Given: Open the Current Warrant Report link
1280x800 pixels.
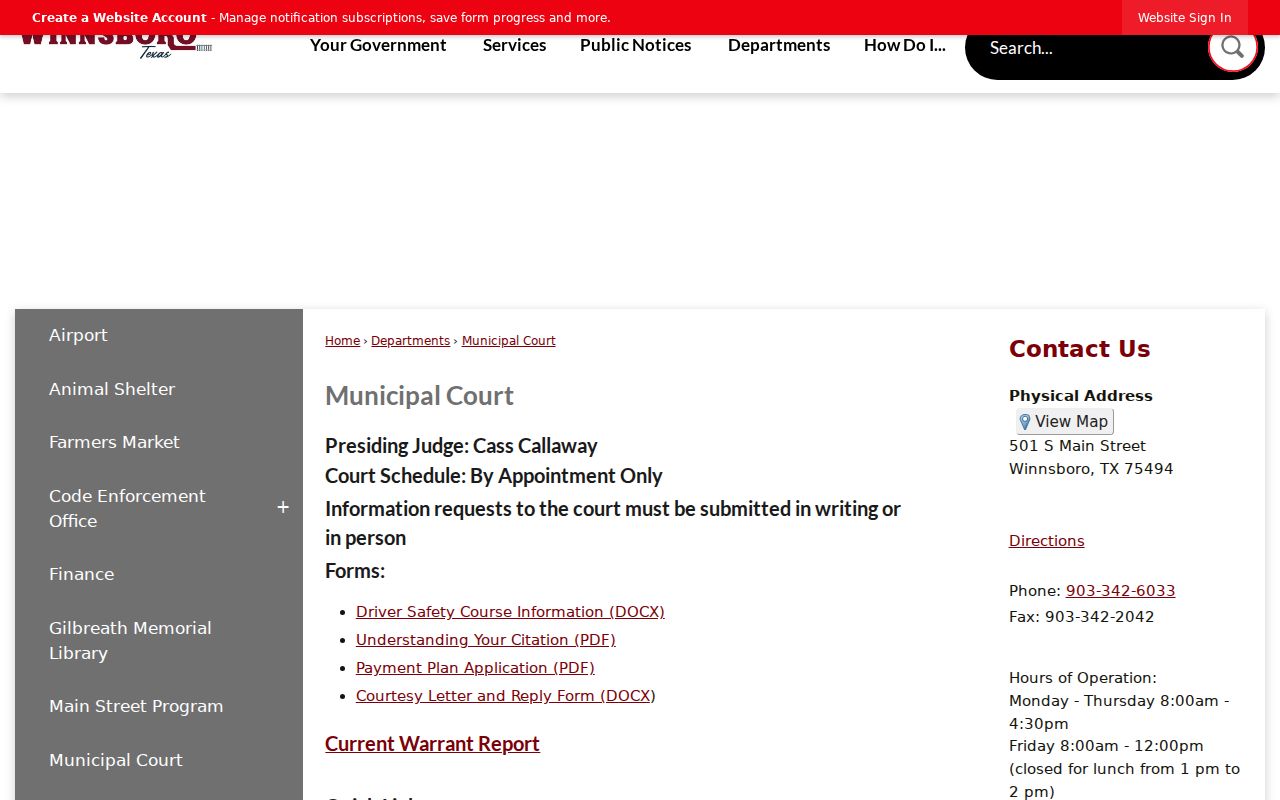Looking at the screenshot, I should pos(432,744).
